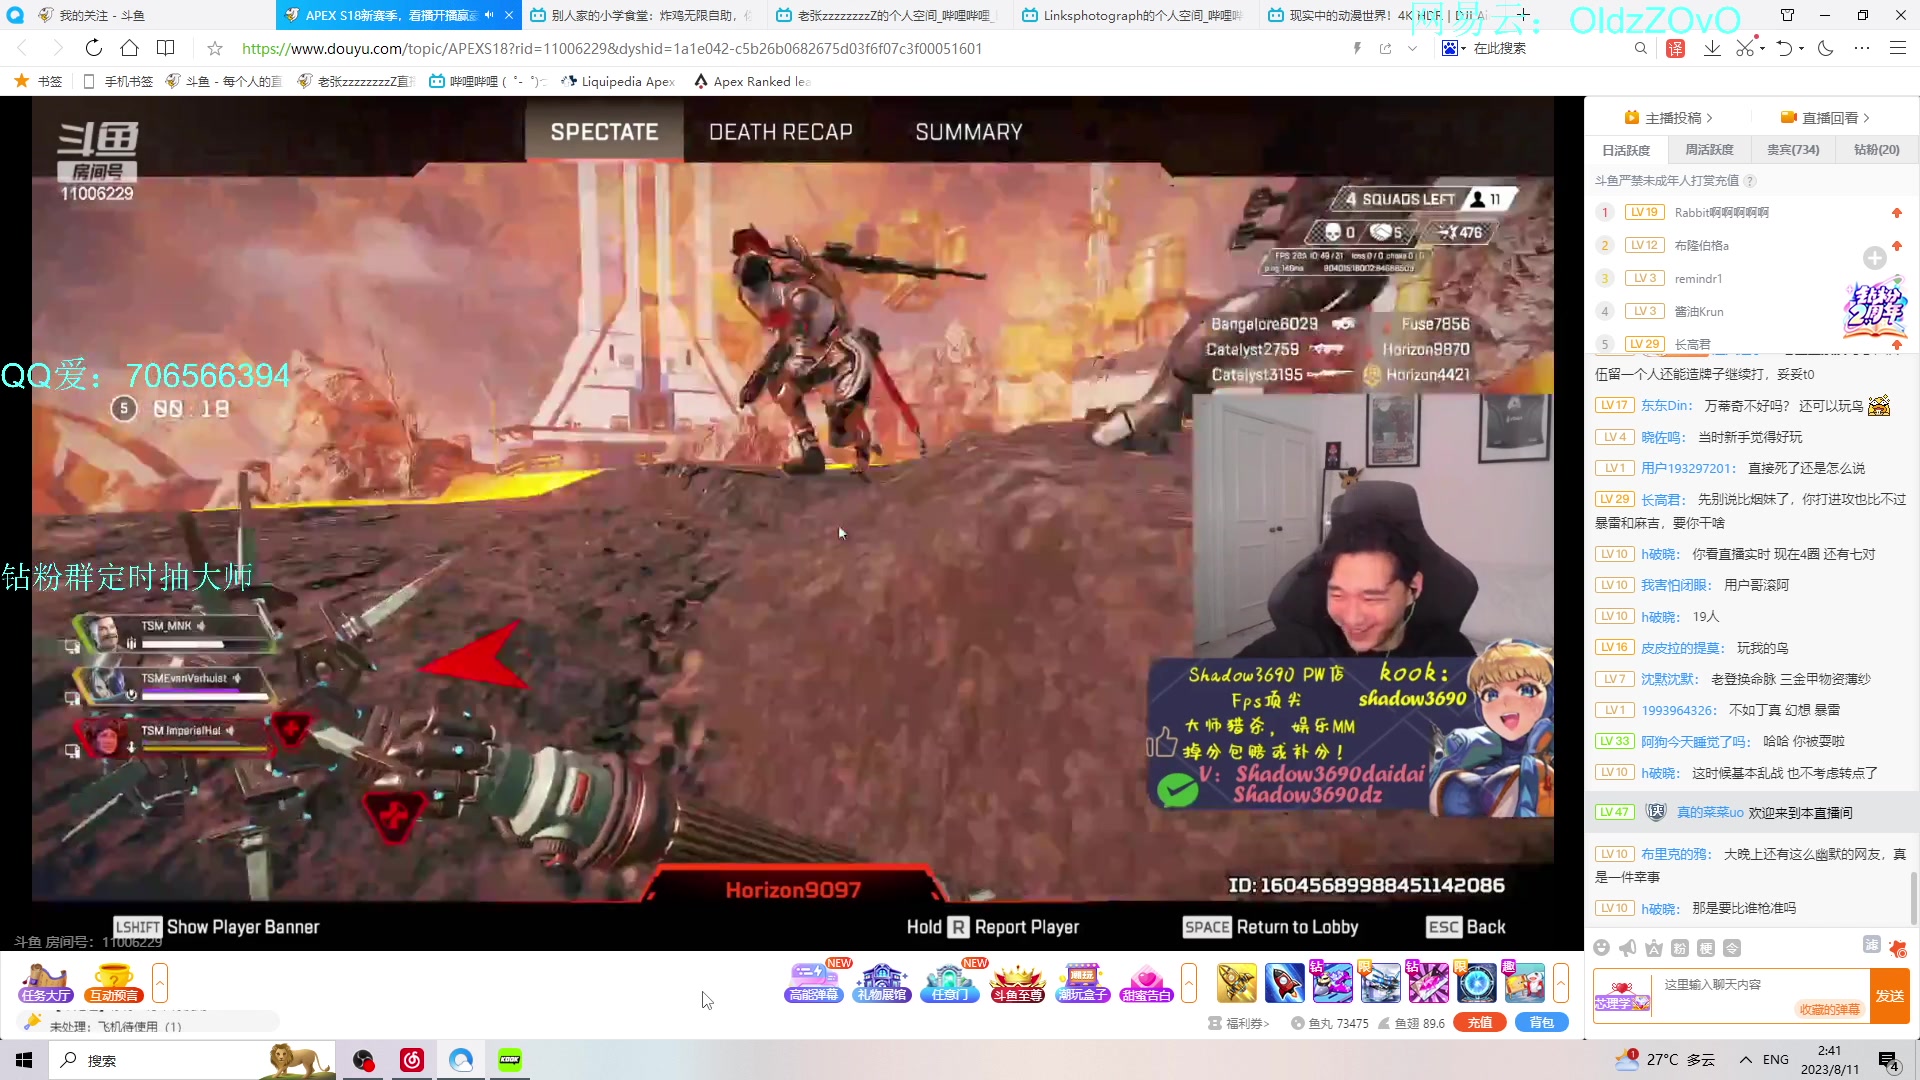Screen dimensions: 1920x1080
Task: Switch to the 别人家的小学食堂 browser tab
Action: [643, 15]
